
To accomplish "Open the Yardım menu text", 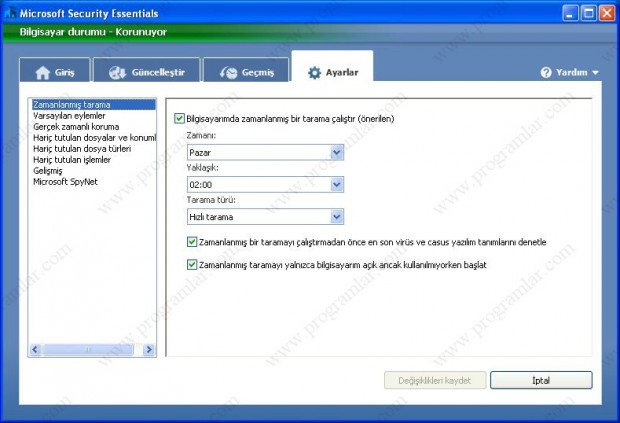I will [571, 72].
